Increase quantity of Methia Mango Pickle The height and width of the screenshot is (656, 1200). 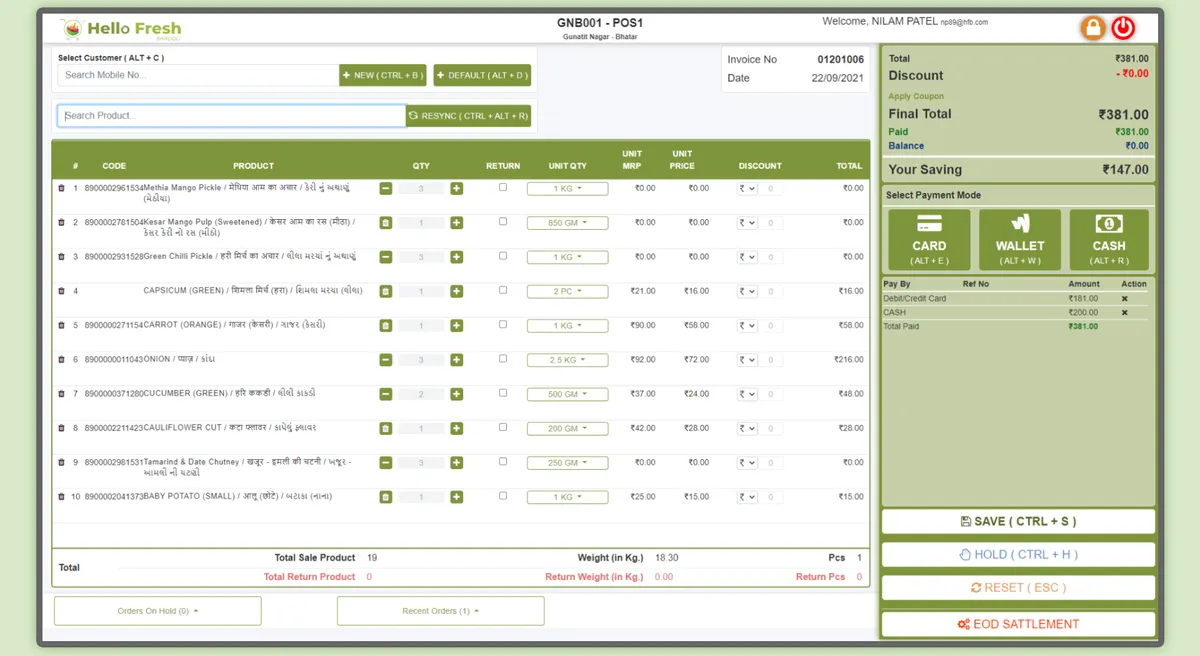pos(457,188)
